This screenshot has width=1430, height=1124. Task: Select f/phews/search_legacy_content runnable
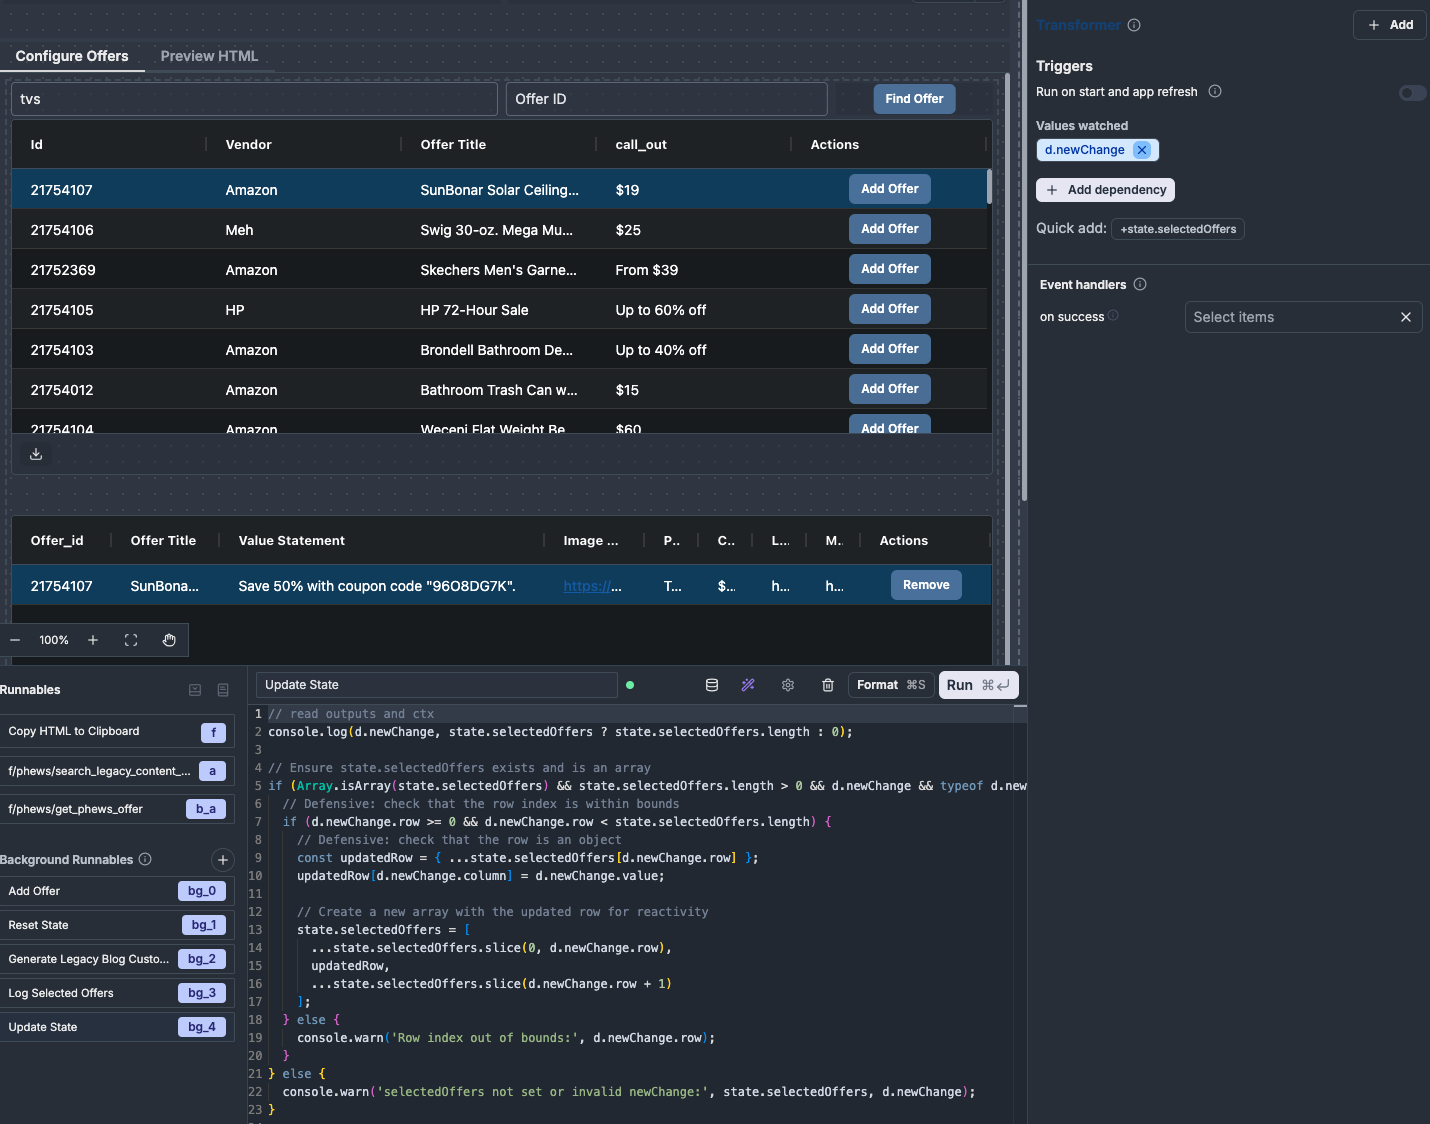pos(116,771)
